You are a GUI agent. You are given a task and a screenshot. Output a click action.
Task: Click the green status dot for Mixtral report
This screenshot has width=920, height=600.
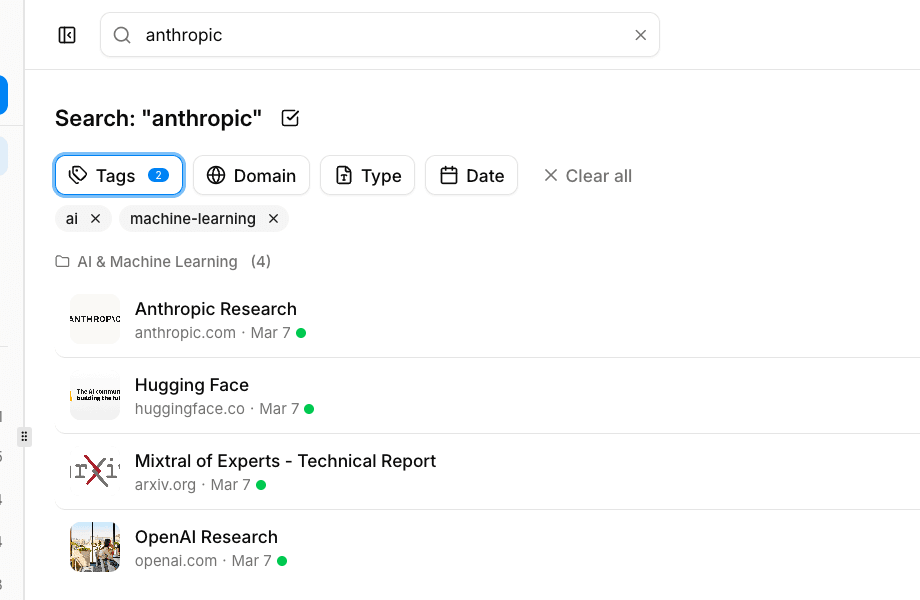point(261,485)
